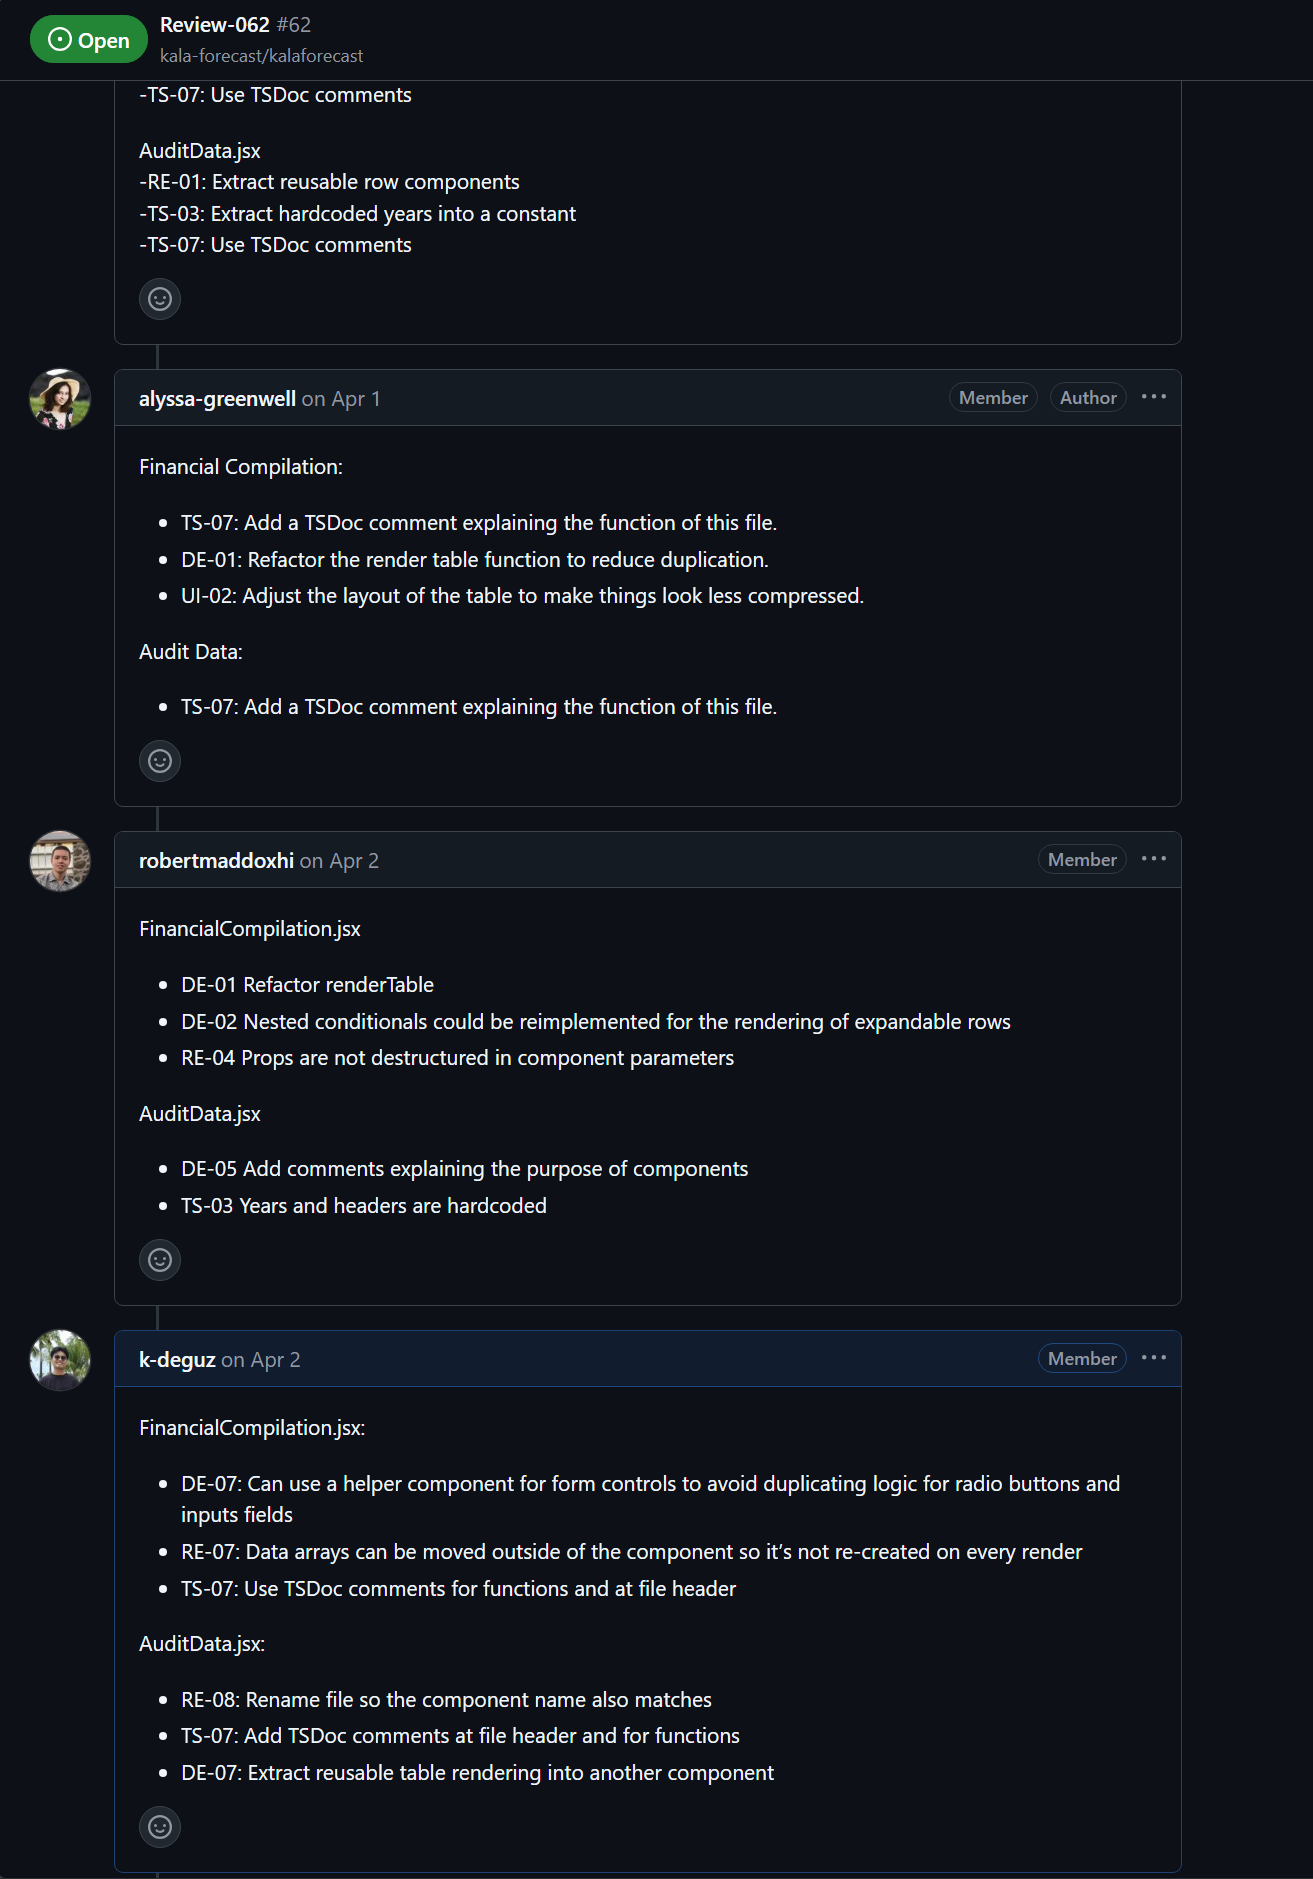Open options menu on robertmaddoxhi's comment
This screenshot has width=1313, height=1879.
point(1154,859)
